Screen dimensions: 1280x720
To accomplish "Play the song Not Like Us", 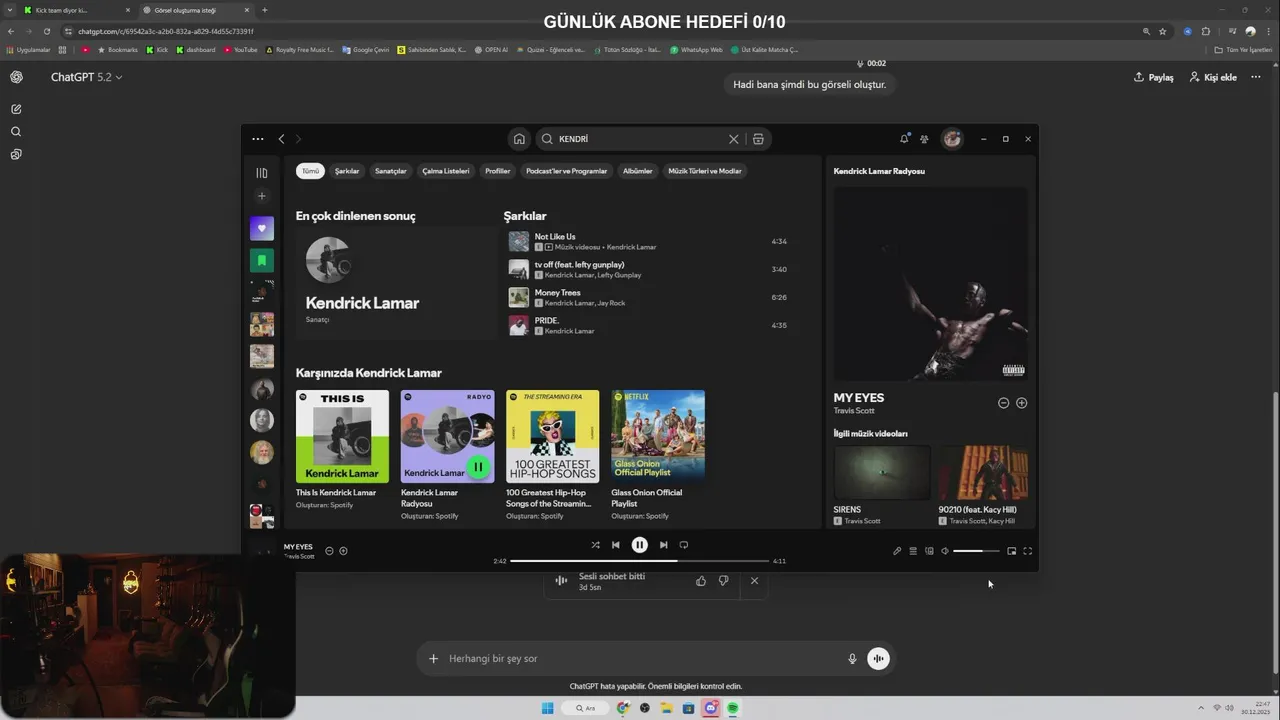I will coord(647,241).
